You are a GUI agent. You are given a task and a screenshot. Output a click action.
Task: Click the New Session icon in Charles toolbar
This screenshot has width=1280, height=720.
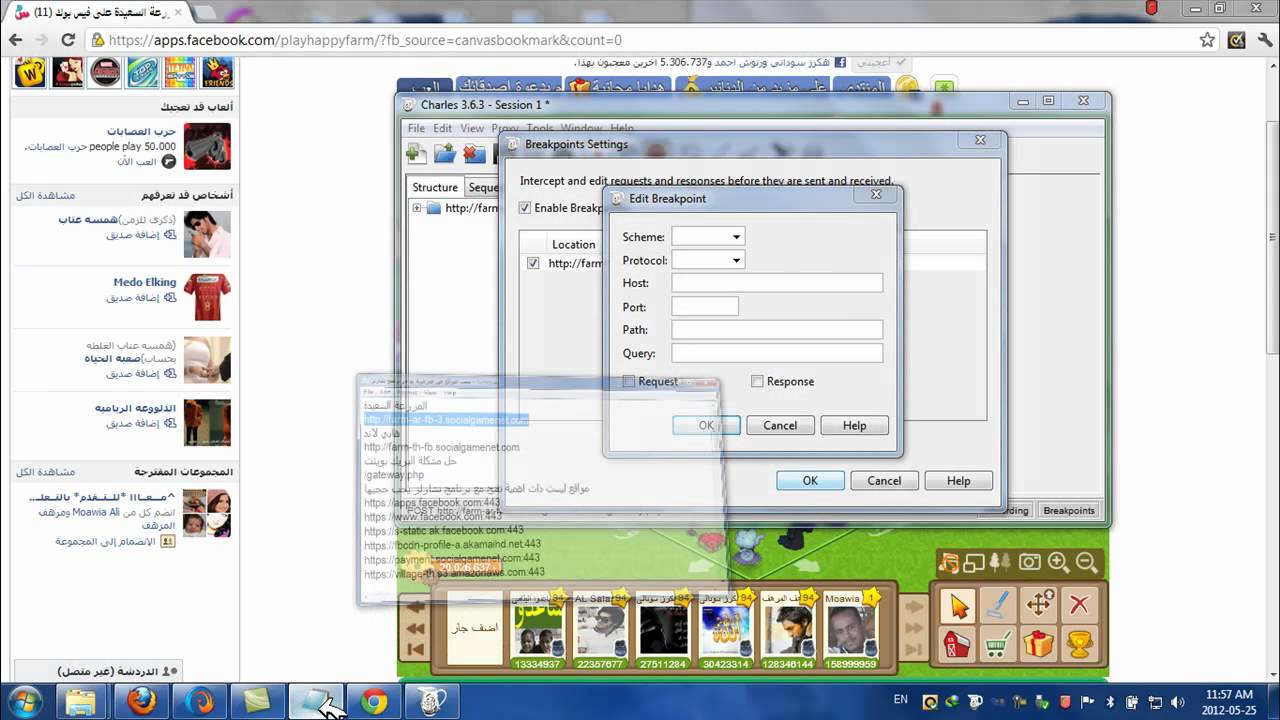(x=417, y=153)
